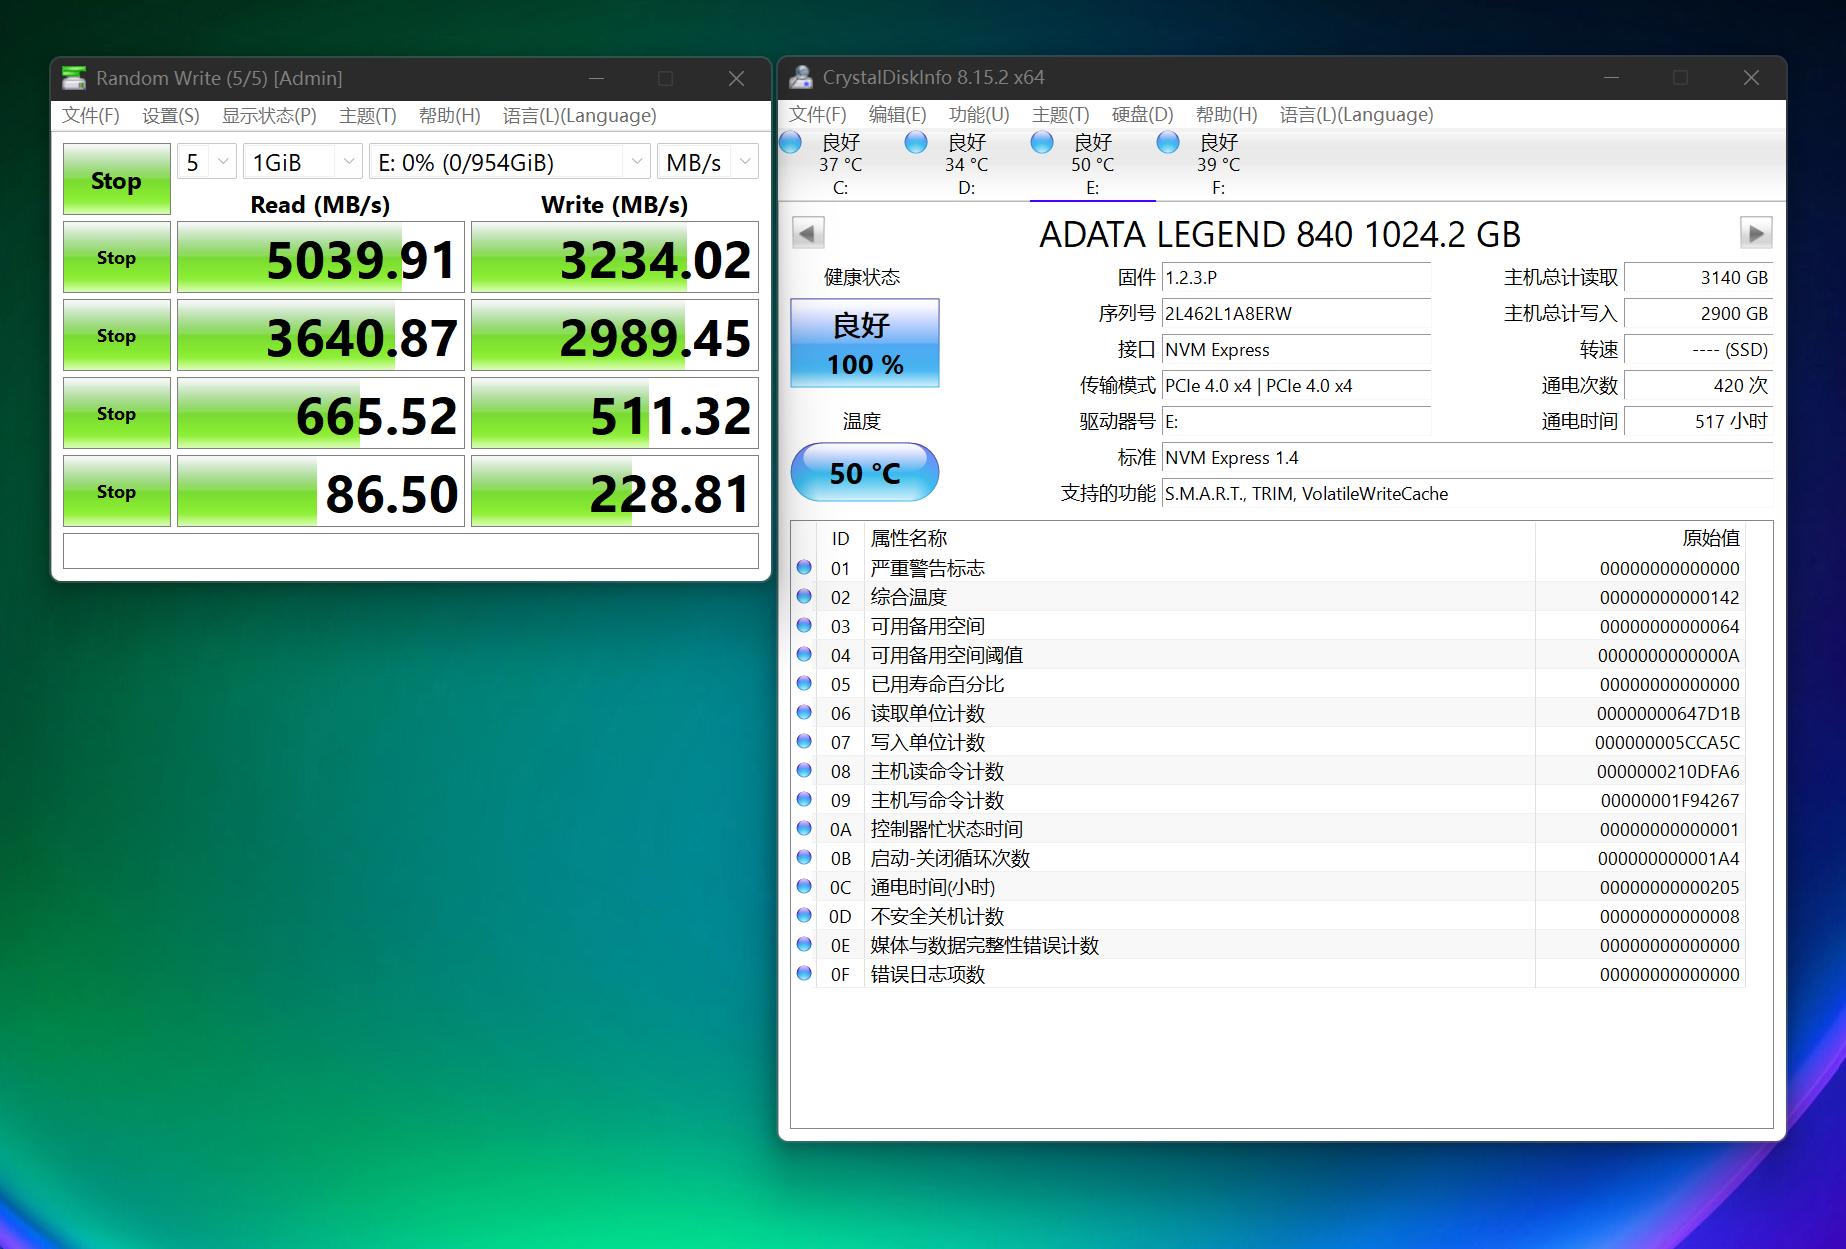Click the 良好 100% health status indicator
This screenshot has height=1249, width=1846.
pyautogui.click(x=864, y=343)
